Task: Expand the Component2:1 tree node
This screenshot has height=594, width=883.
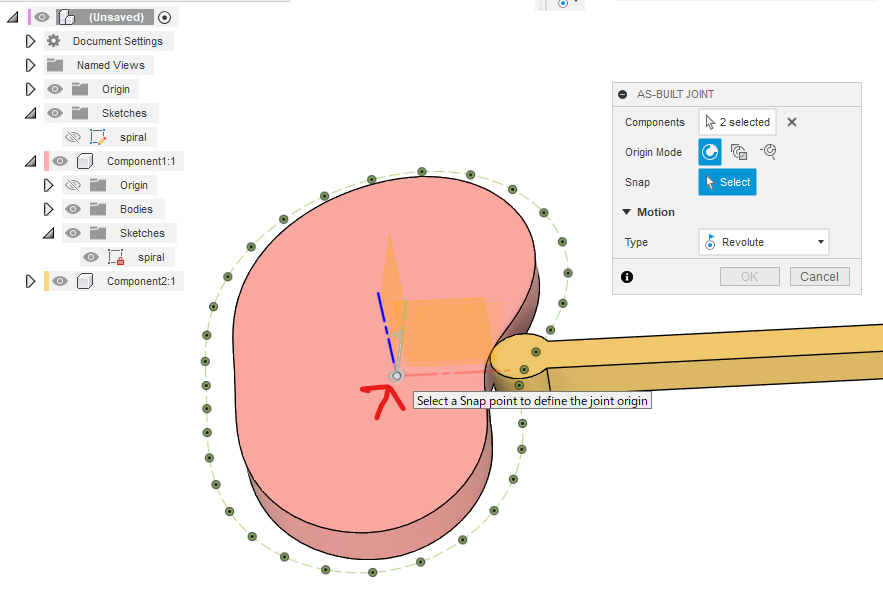Action: coord(30,281)
